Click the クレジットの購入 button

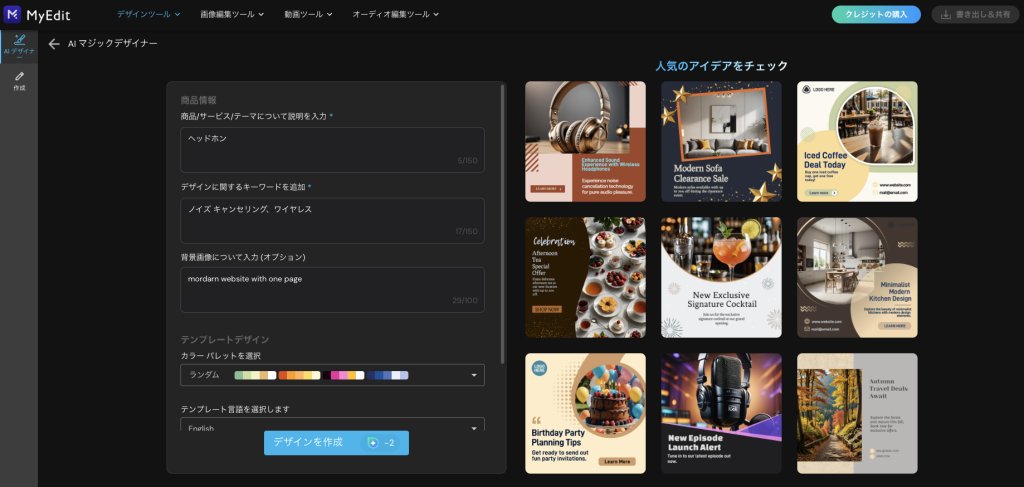pyautogui.click(x=875, y=15)
